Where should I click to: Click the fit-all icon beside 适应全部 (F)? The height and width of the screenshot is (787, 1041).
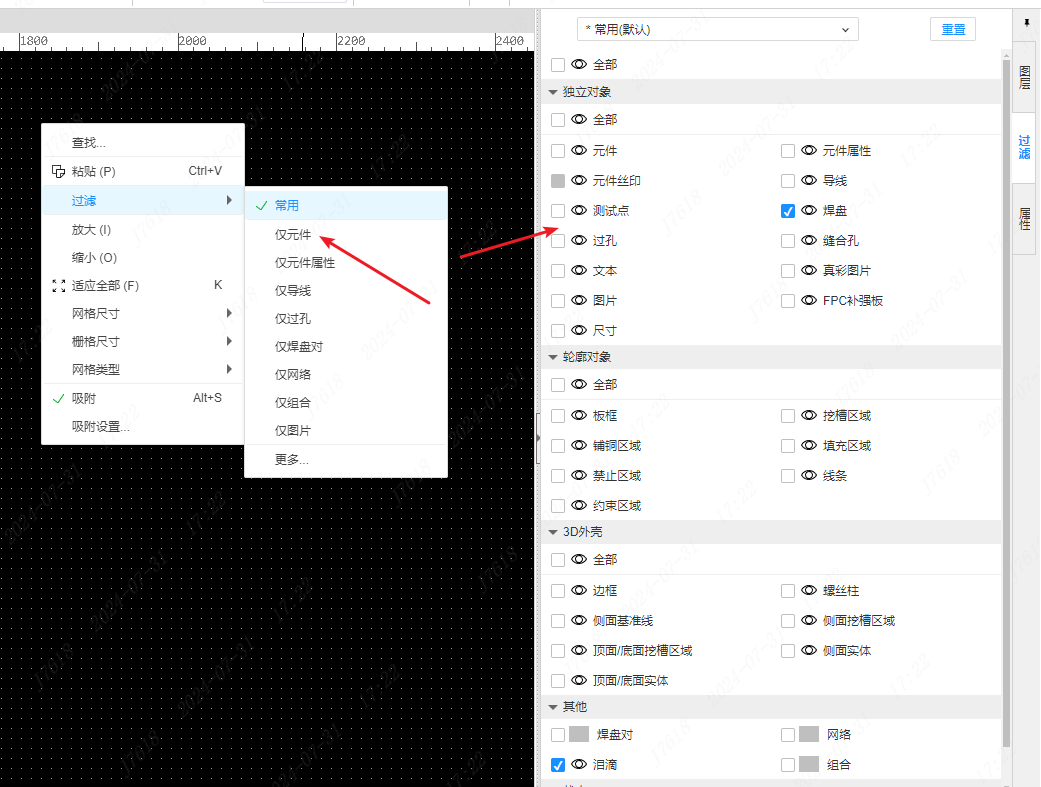click(x=58, y=285)
